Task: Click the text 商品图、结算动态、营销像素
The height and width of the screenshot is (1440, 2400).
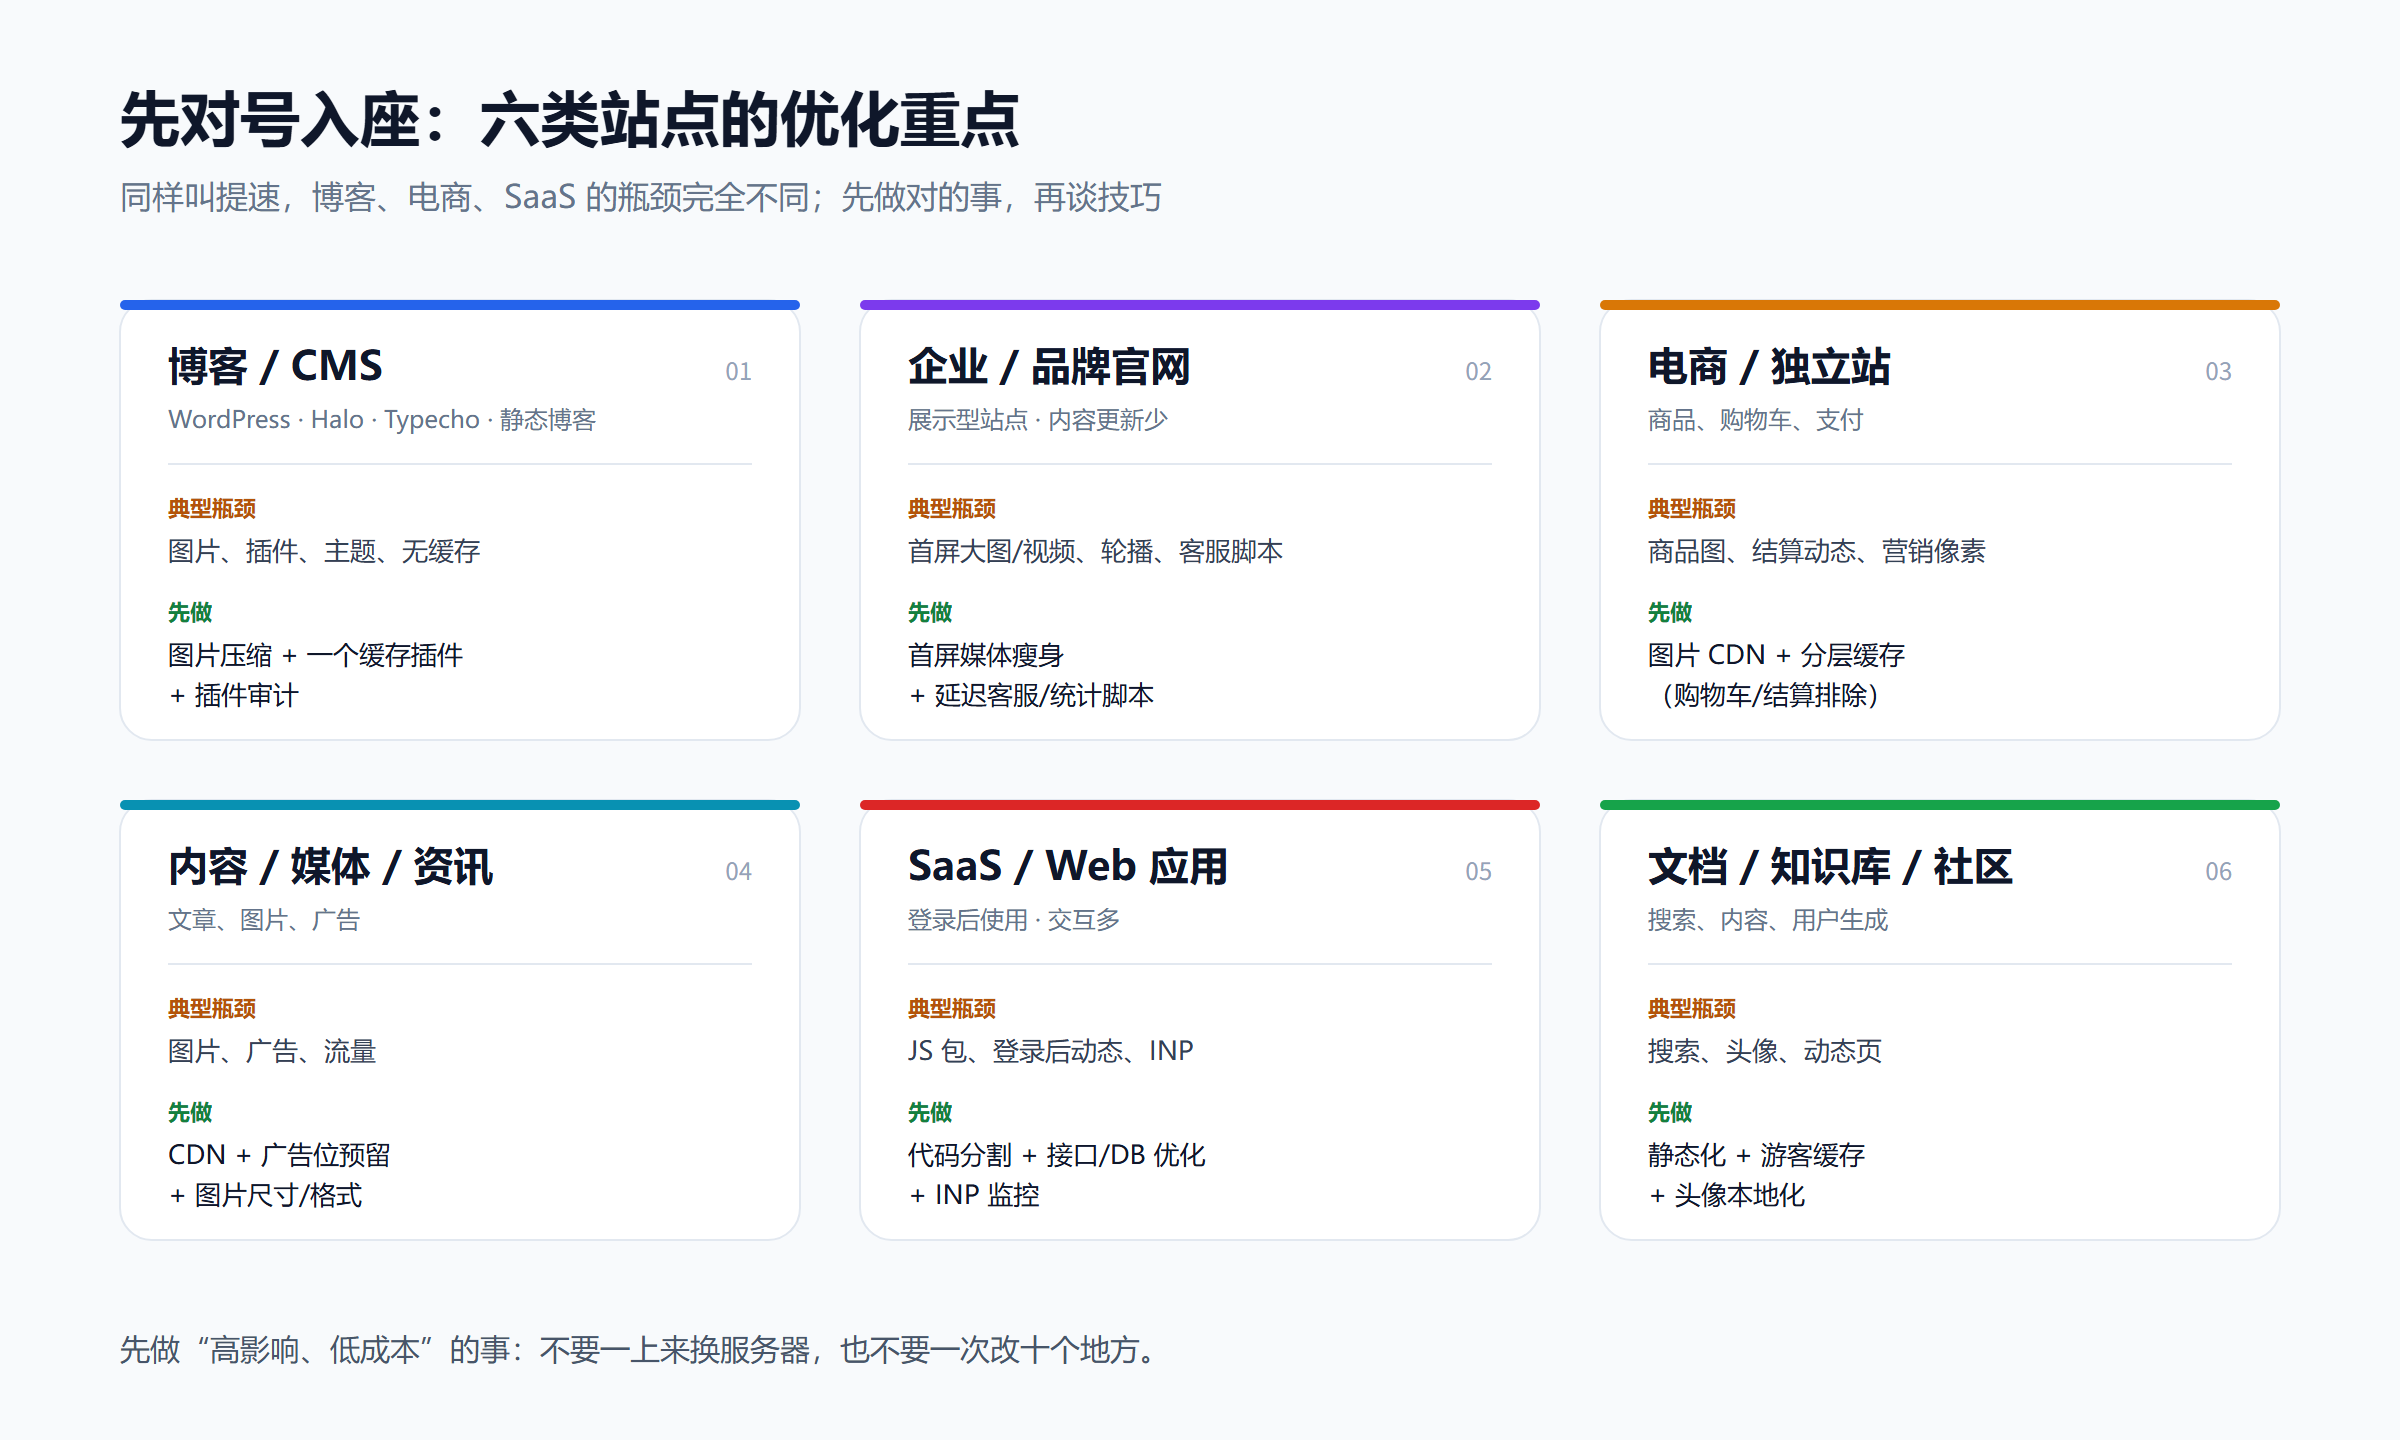Action: coord(1817,551)
